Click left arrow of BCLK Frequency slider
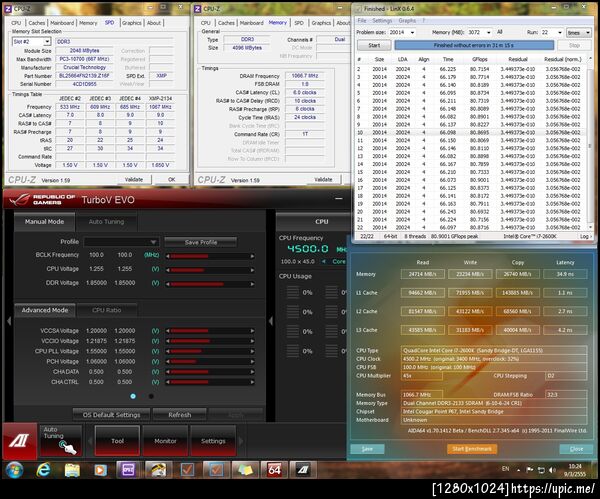This screenshot has width=600, height=499. [168, 256]
